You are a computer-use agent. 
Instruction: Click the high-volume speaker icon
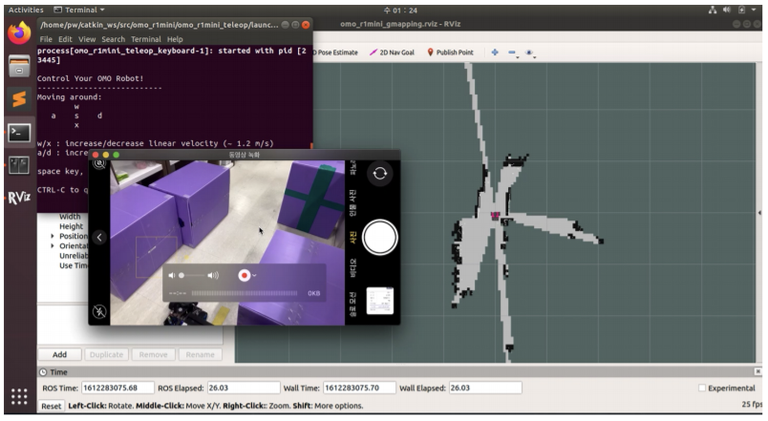click(x=213, y=276)
